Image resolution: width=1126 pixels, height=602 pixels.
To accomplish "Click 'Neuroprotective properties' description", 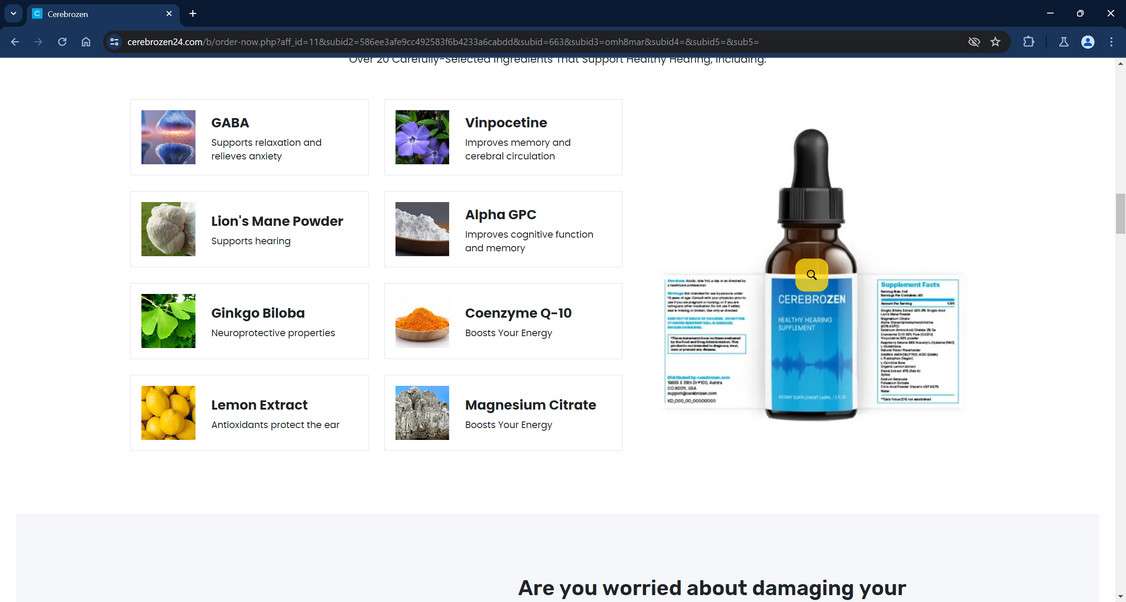I will coord(273,333).
